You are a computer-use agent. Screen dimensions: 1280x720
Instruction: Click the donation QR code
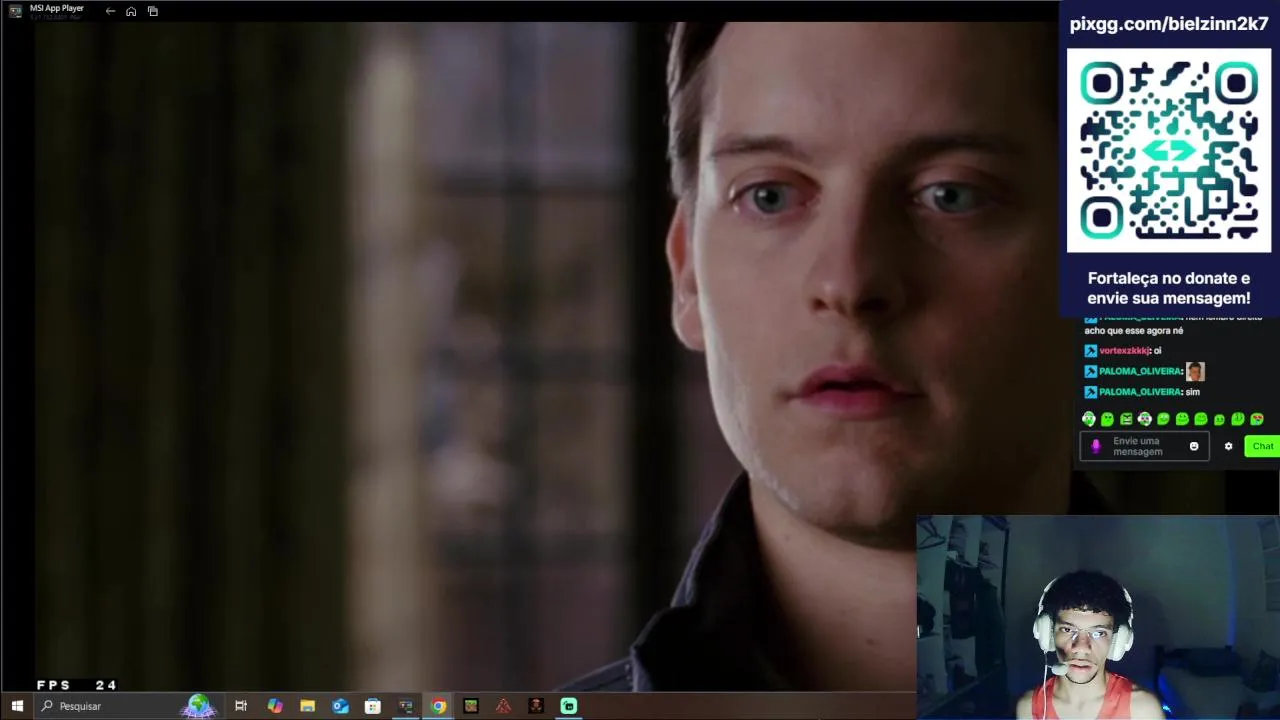point(1169,150)
